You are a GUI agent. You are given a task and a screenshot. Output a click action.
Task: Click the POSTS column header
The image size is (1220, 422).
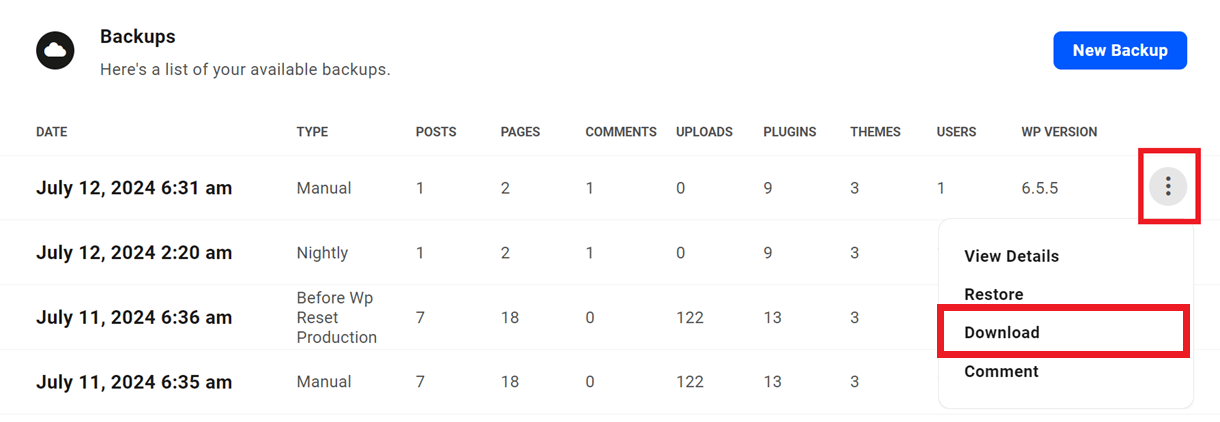click(x=436, y=132)
